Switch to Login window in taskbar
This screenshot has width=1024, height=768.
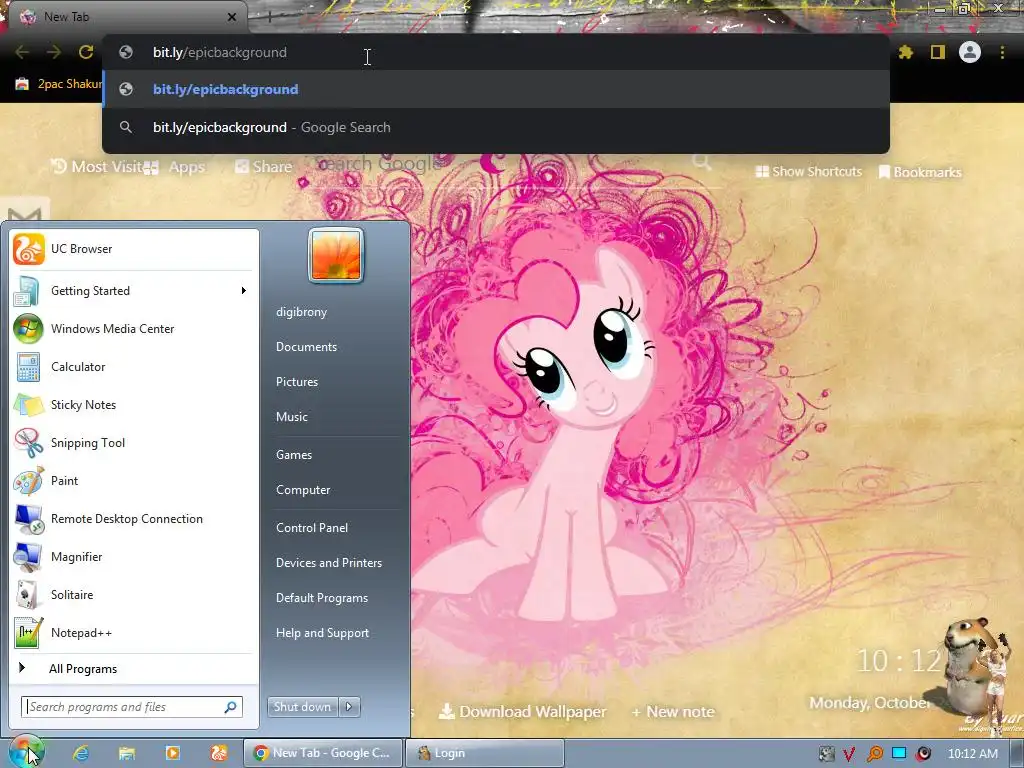485,753
